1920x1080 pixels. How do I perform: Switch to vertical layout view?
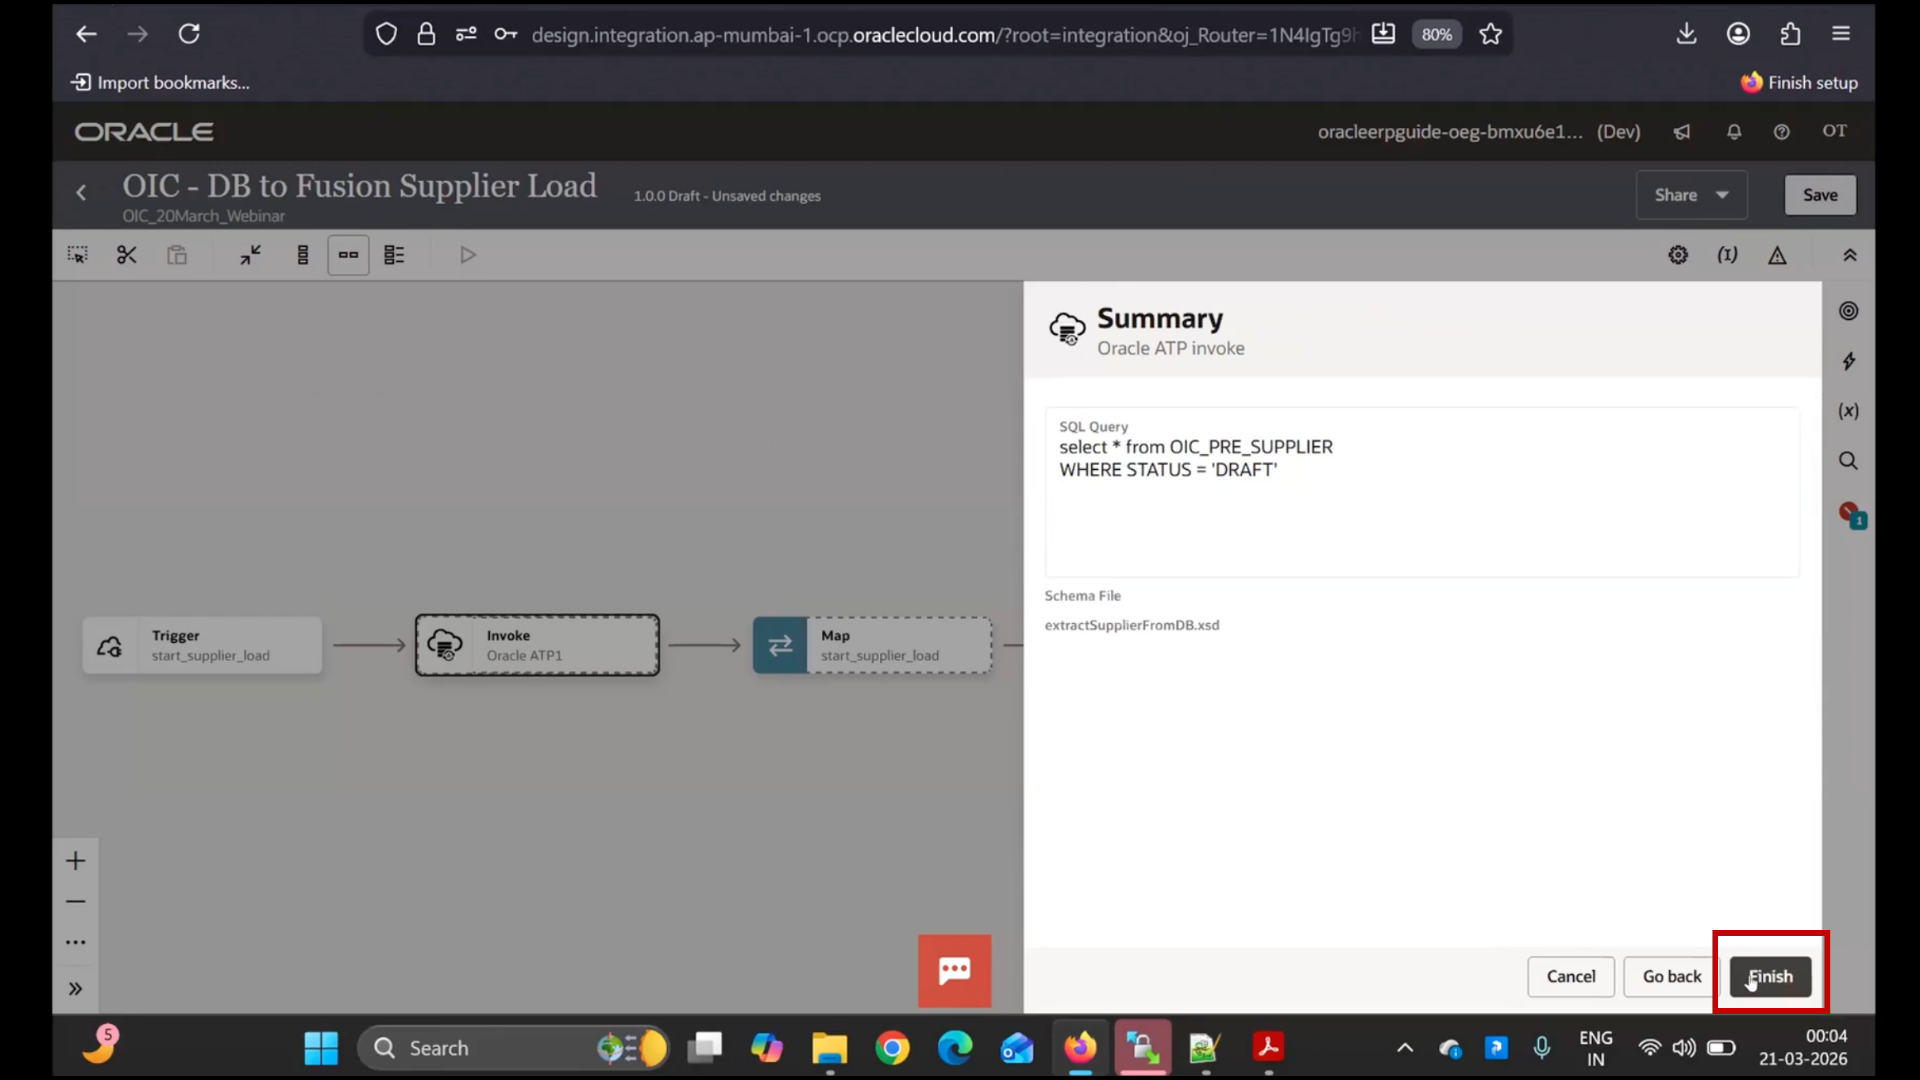click(x=302, y=255)
